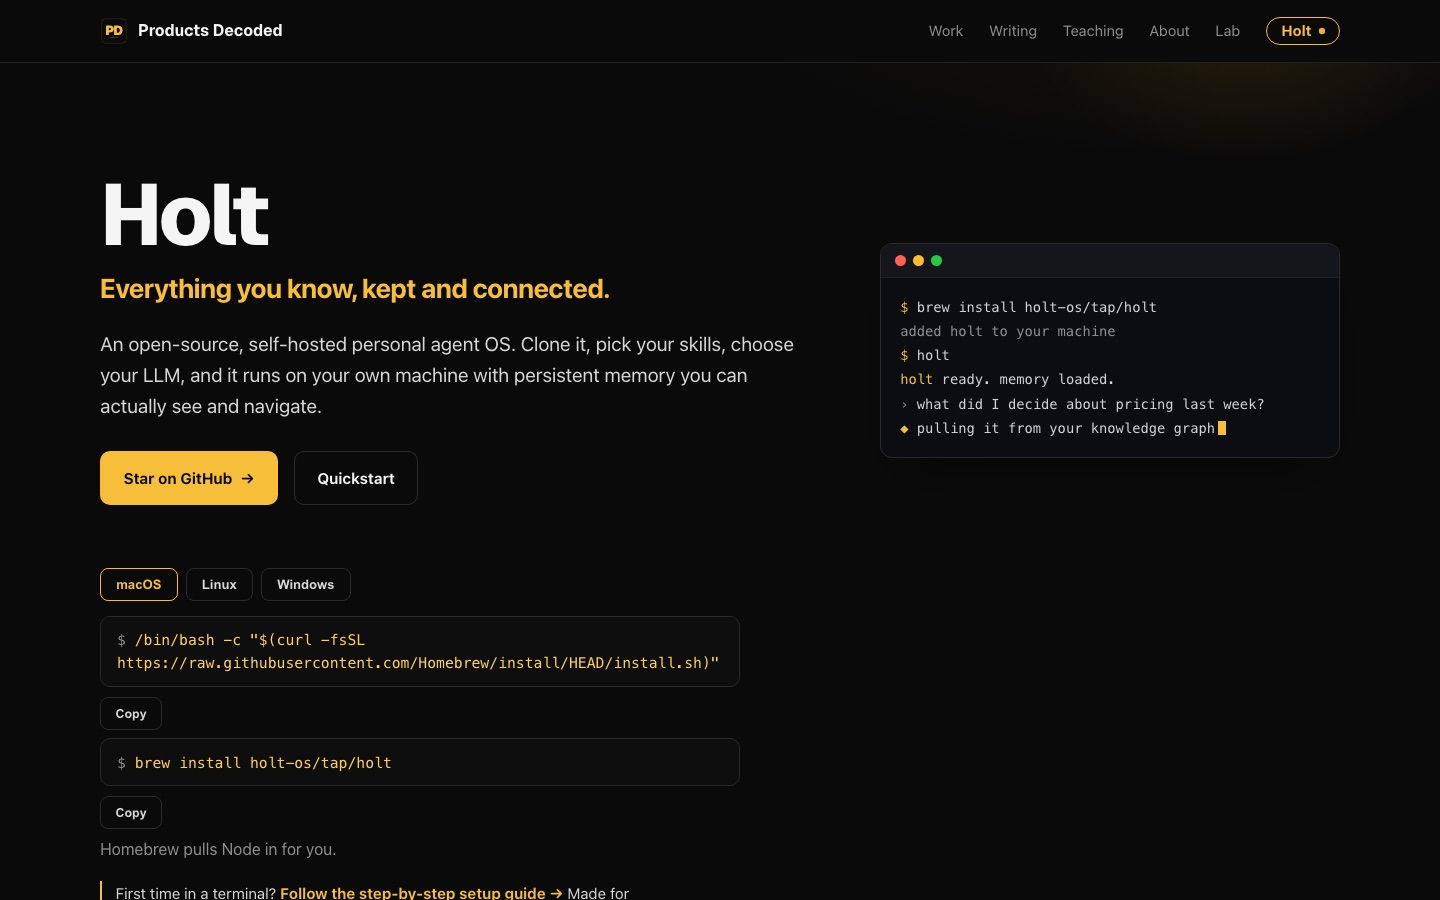Click Star on GitHub button
Image resolution: width=1440 pixels, height=900 pixels.
189,478
